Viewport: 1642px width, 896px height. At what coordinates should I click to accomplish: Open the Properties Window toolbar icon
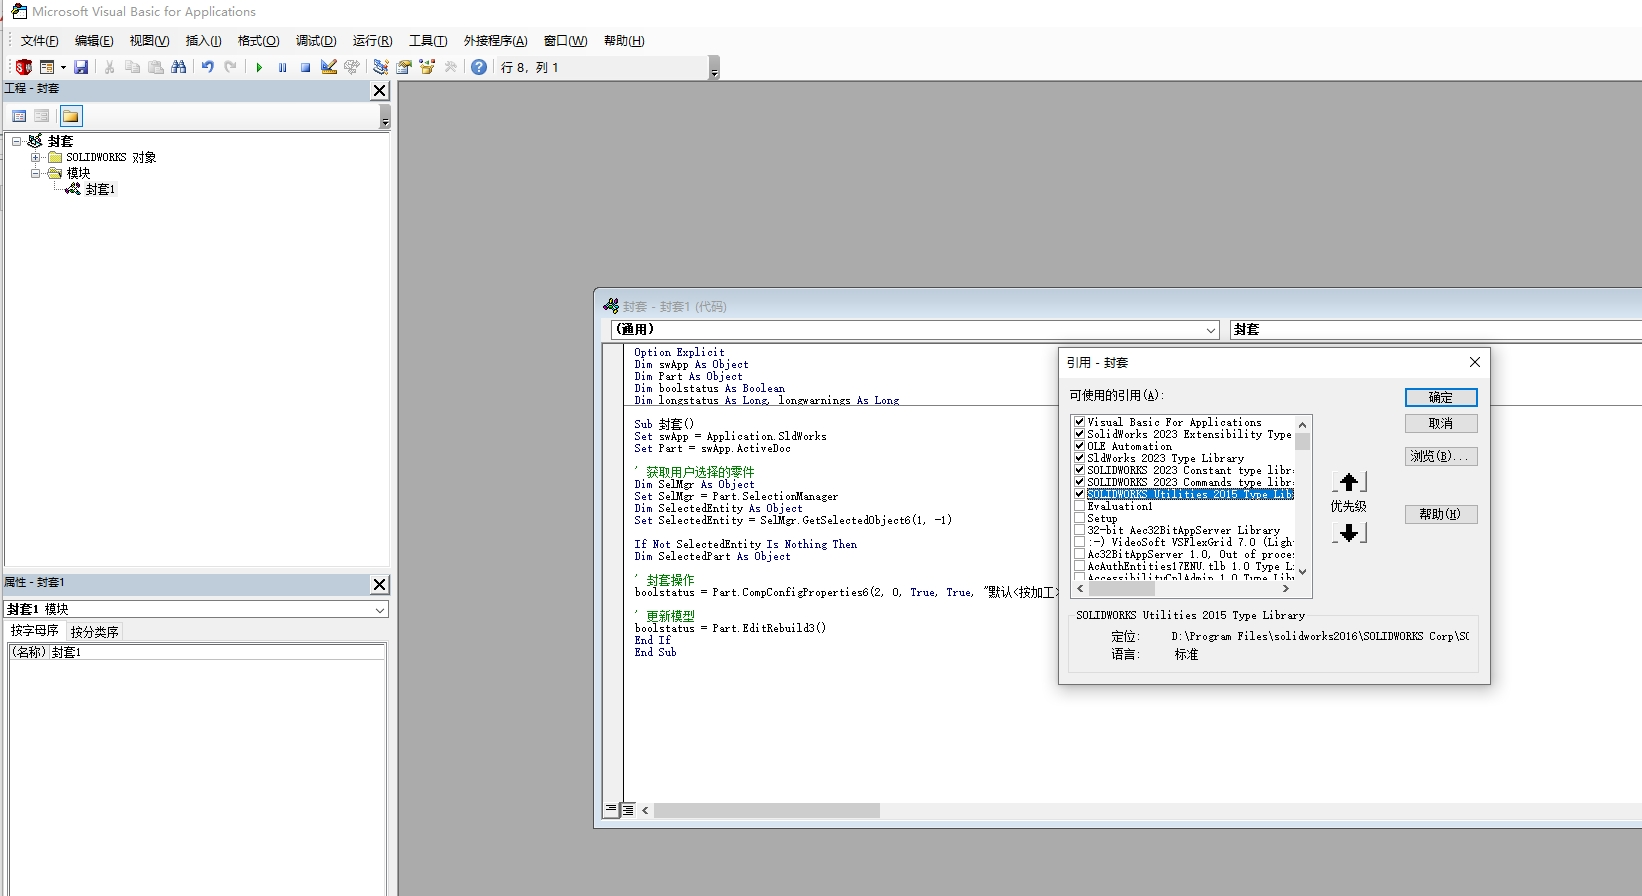click(404, 67)
